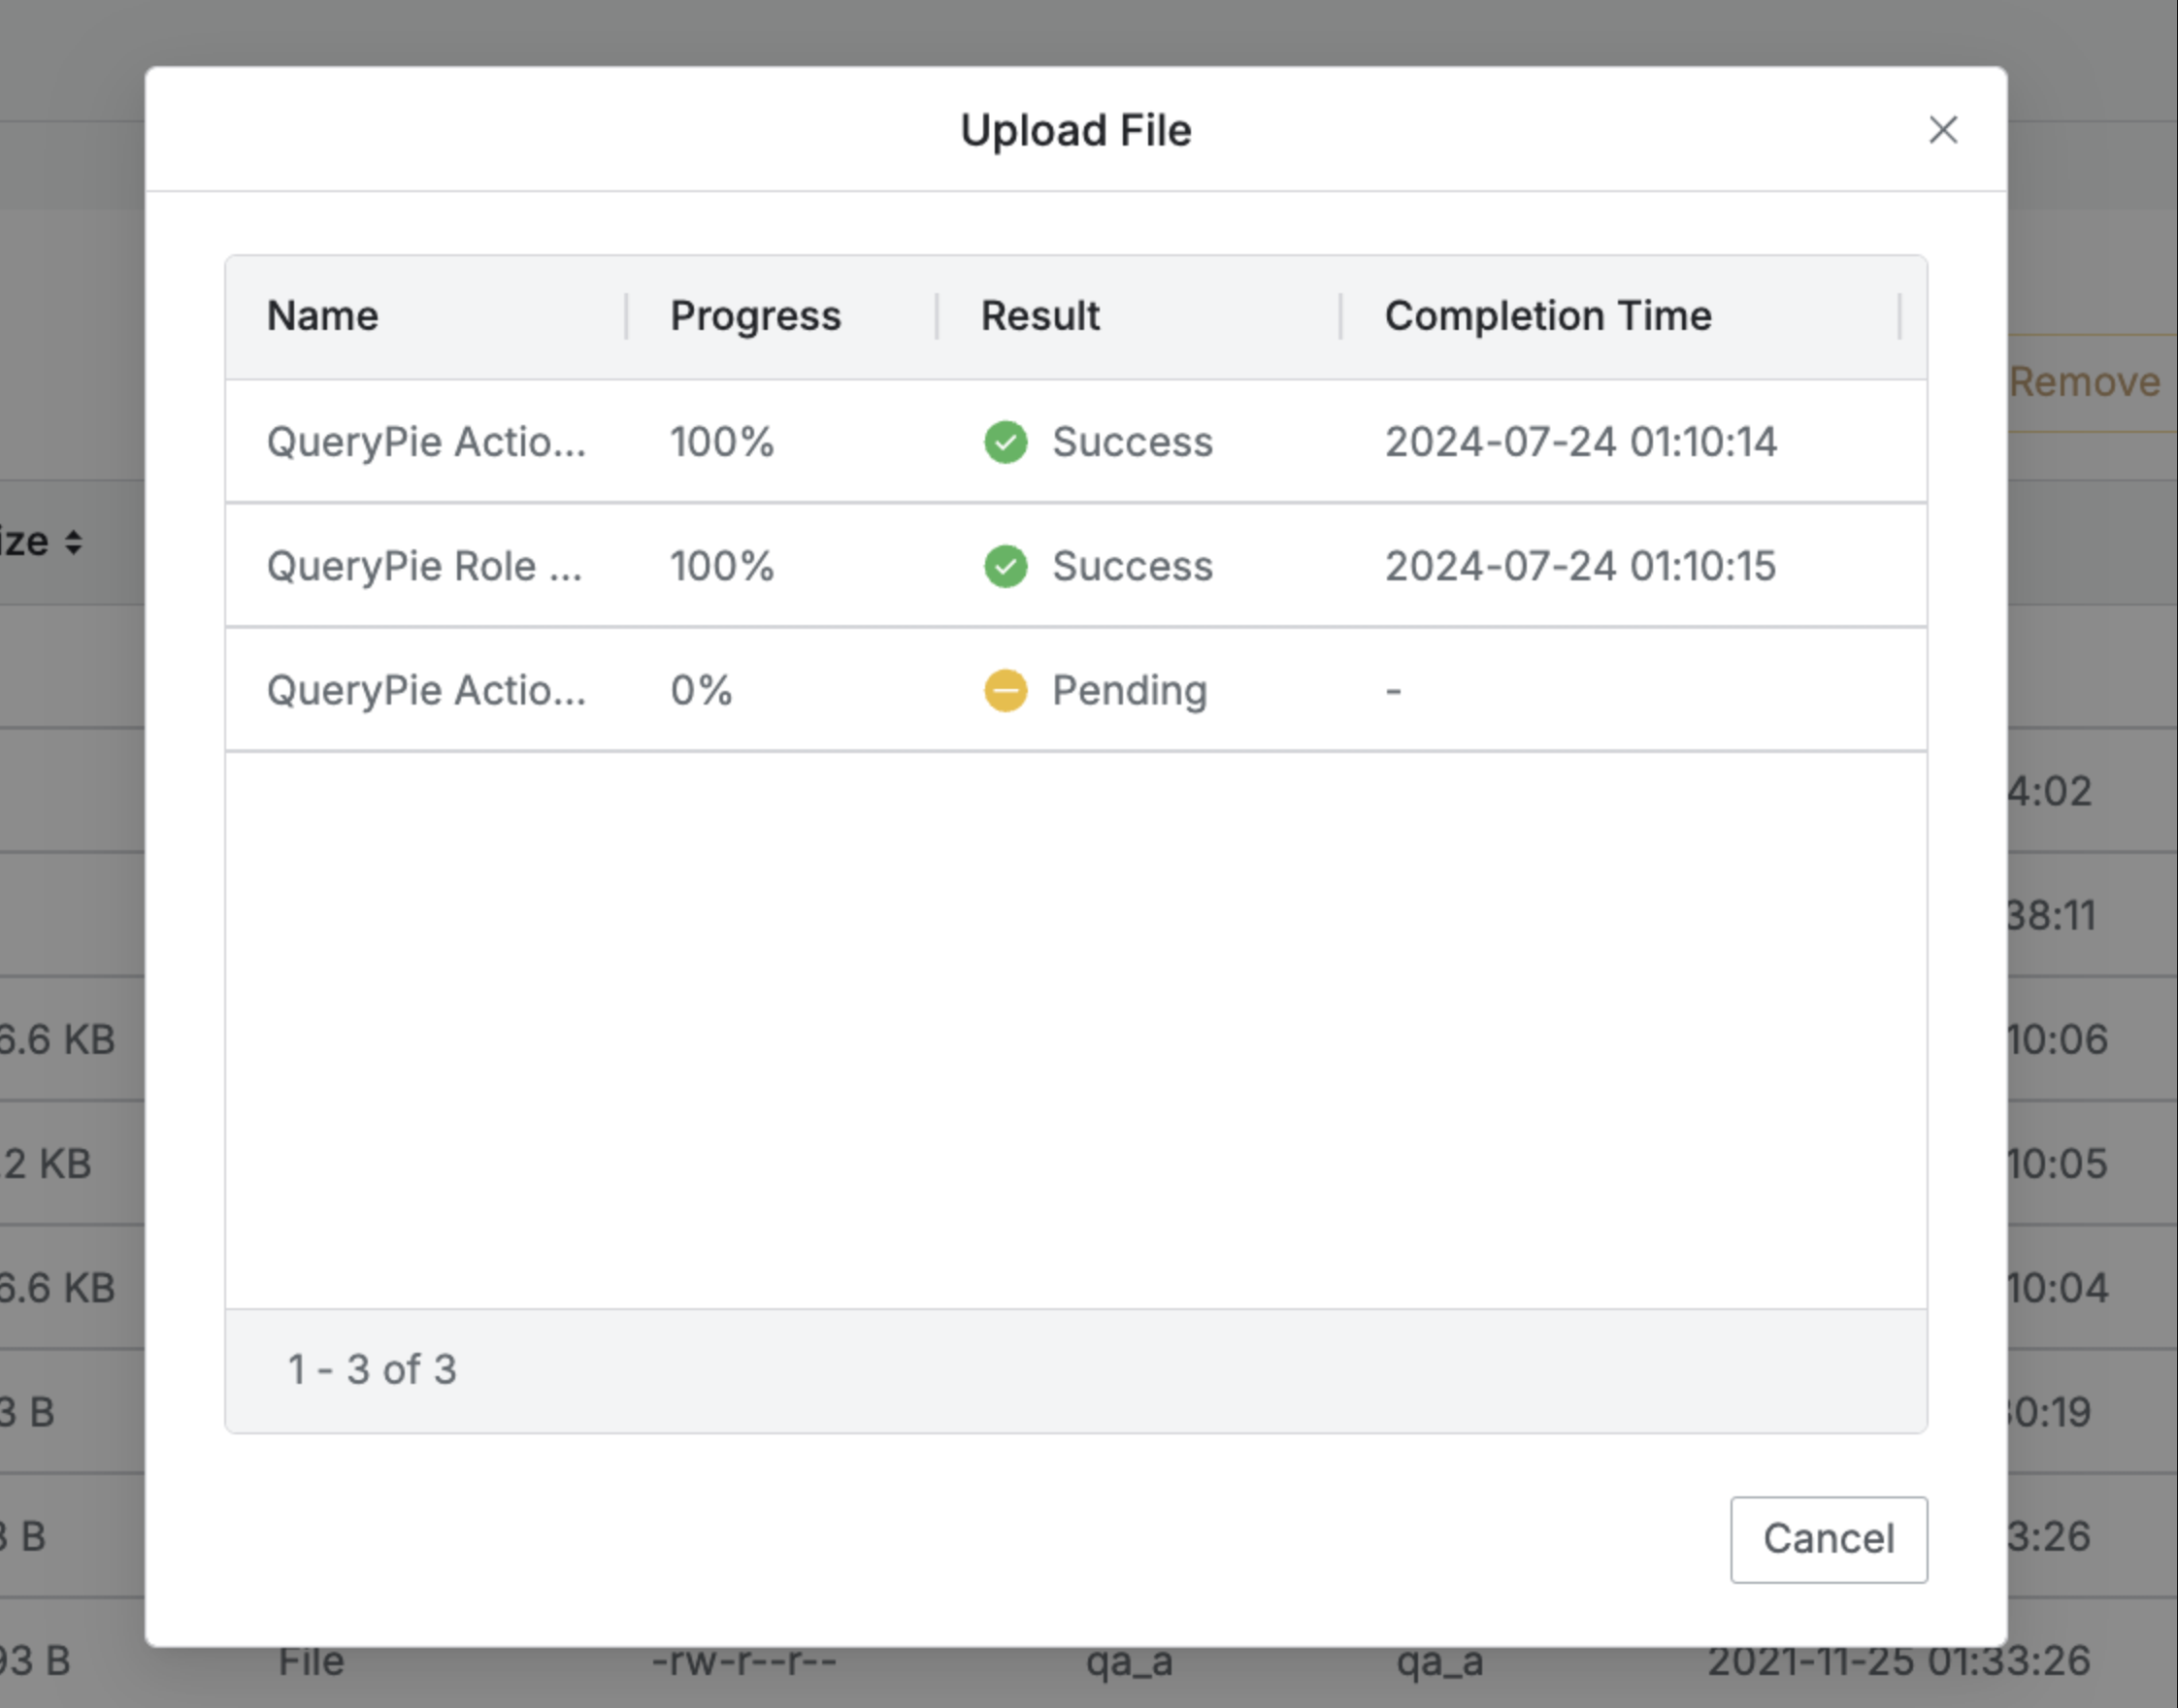Click the Completion Time column header
The image size is (2178, 1708).
click(x=1547, y=316)
